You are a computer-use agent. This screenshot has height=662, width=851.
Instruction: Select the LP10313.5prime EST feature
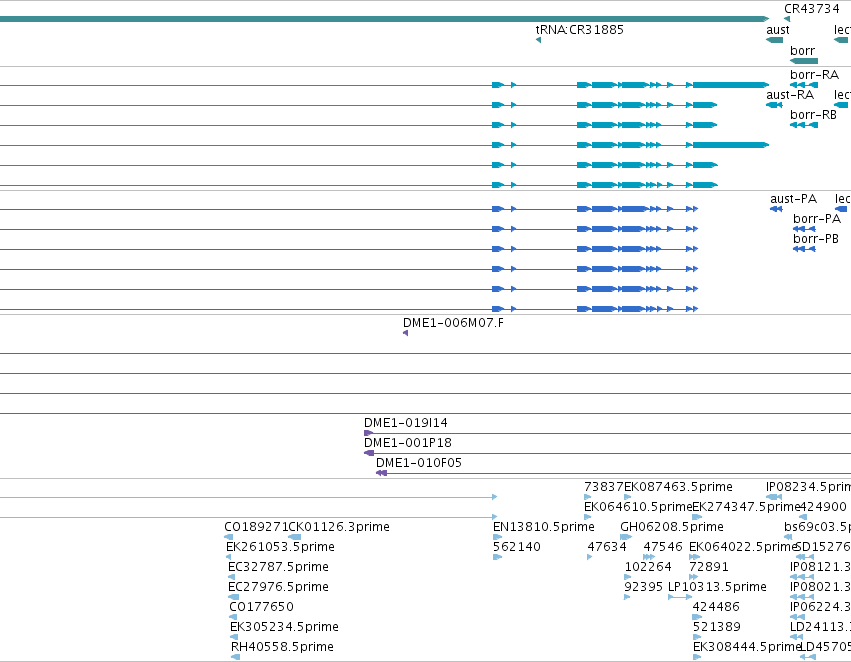(x=679, y=597)
